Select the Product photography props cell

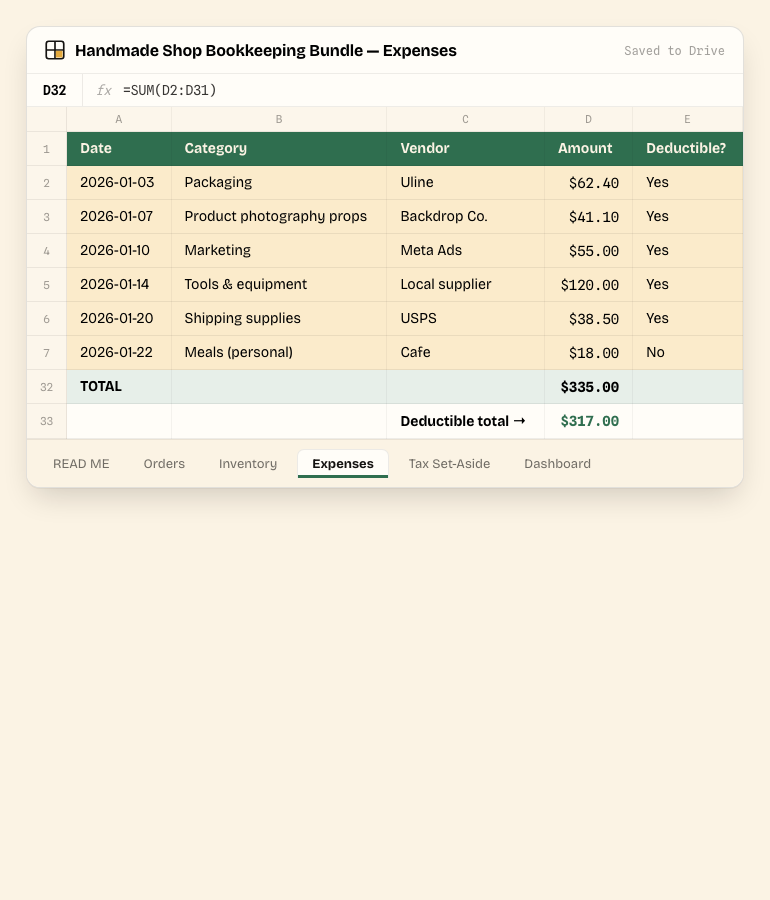coord(279,216)
